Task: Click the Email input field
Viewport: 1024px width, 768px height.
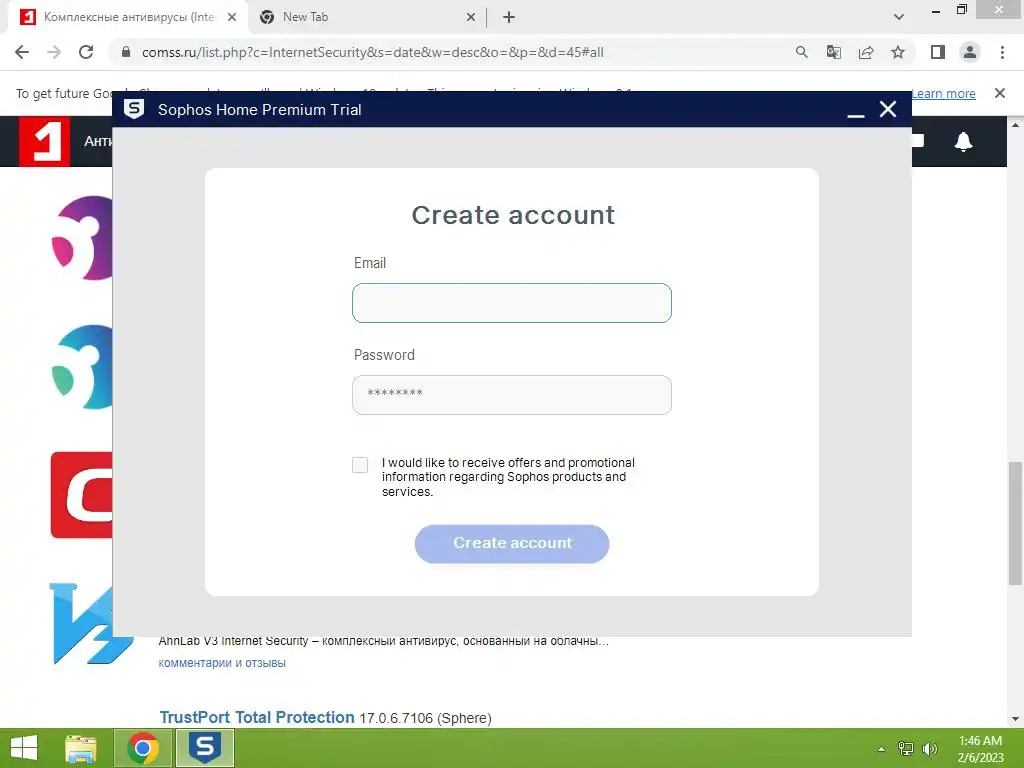Action: coord(511,303)
